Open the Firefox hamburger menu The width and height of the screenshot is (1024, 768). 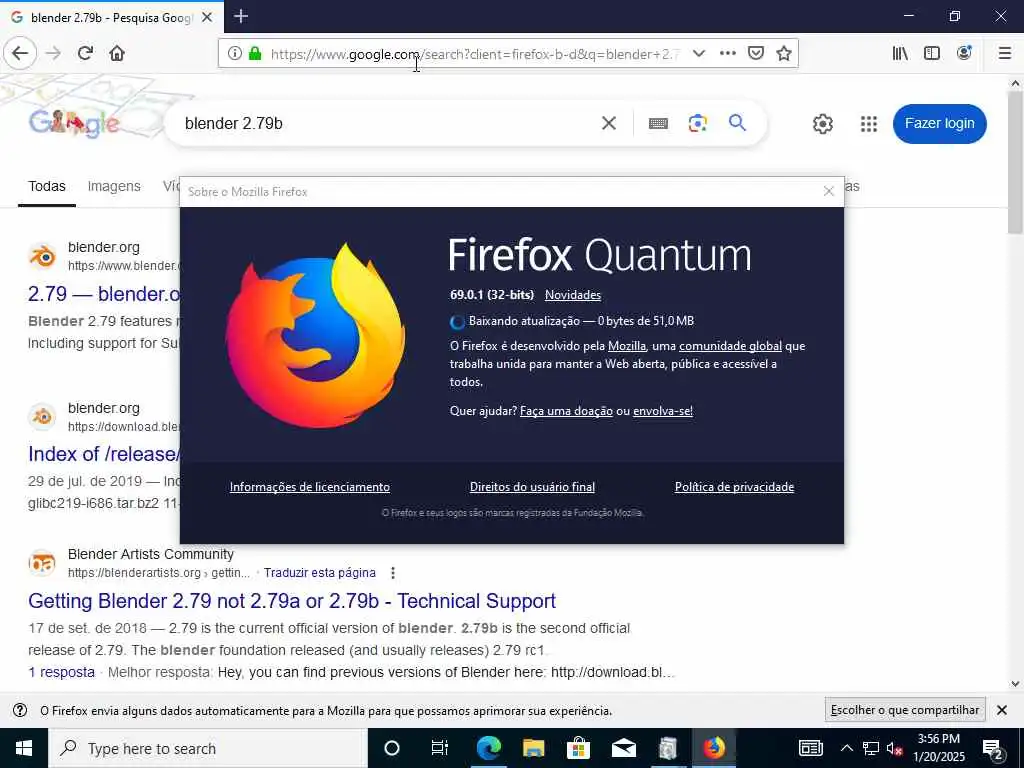pyautogui.click(x=1005, y=53)
